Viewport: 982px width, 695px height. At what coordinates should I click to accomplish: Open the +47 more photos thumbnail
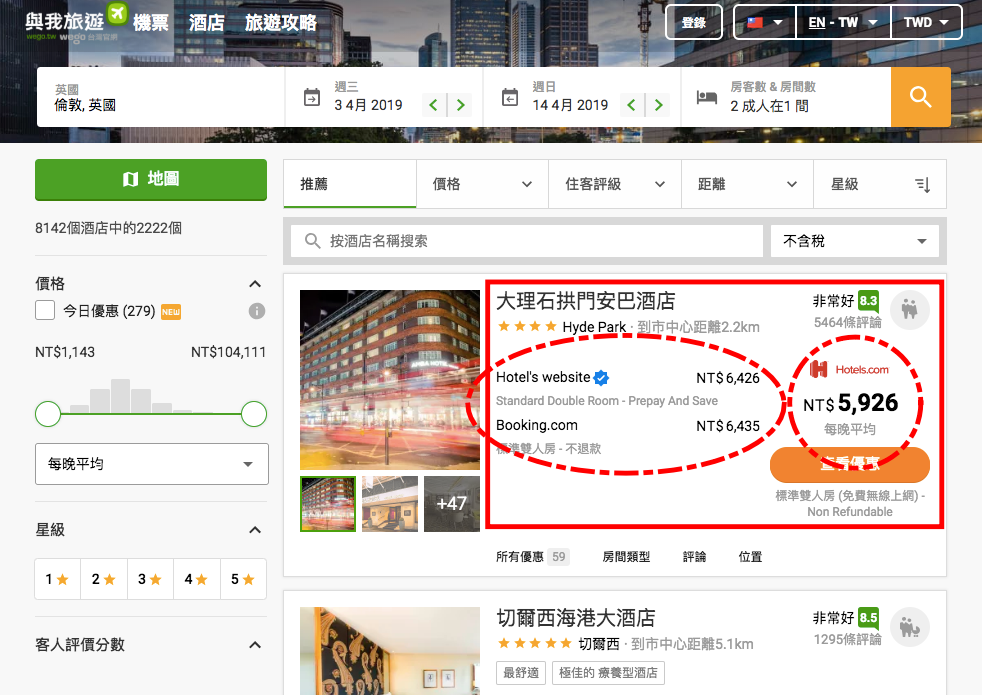point(452,503)
